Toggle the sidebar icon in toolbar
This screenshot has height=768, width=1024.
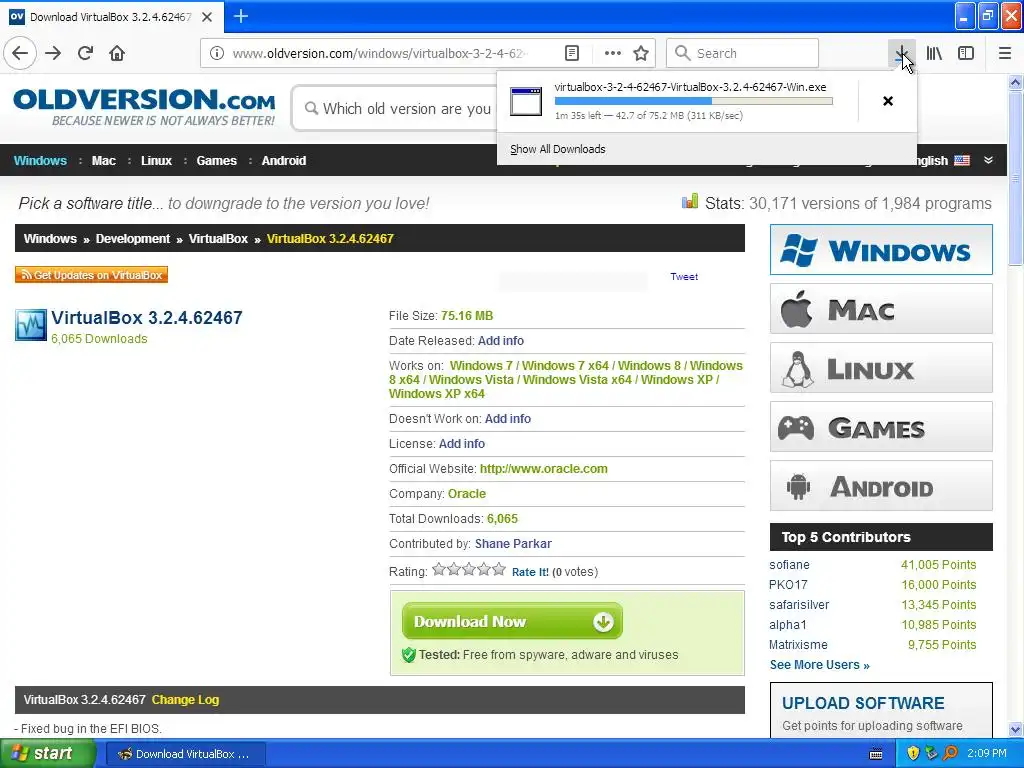click(966, 53)
